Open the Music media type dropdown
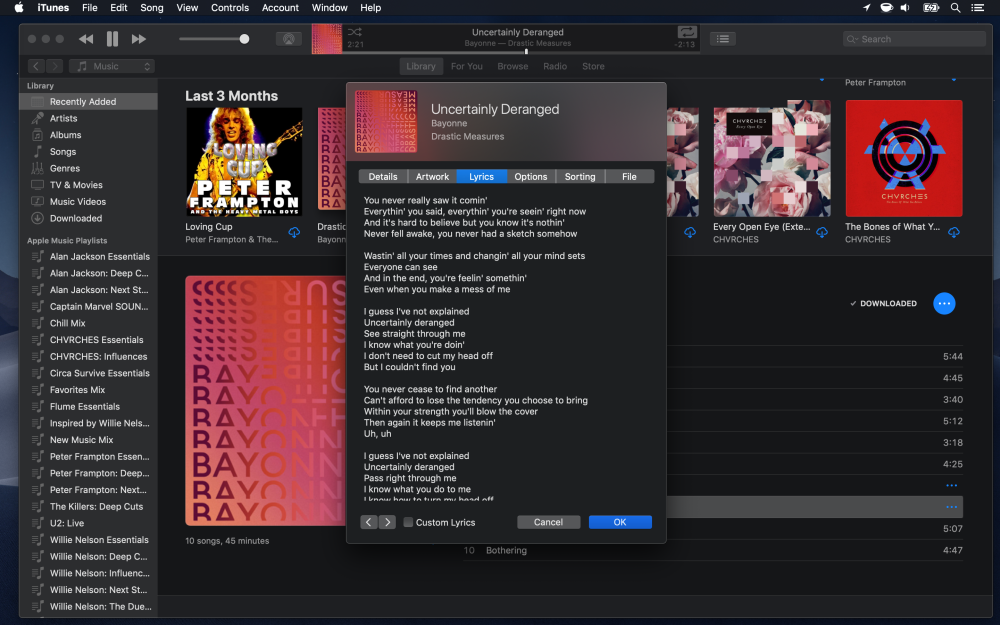This screenshot has height=625, width=1000. (112, 66)
